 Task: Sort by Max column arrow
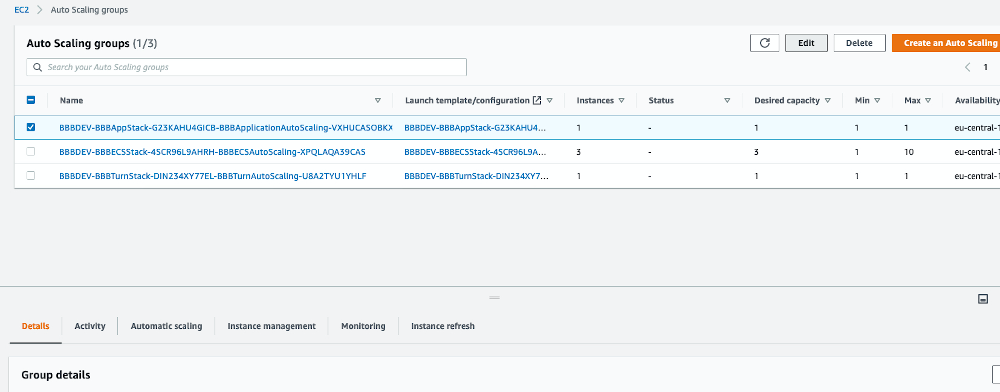pyautogui.click(x=928, y=101)
